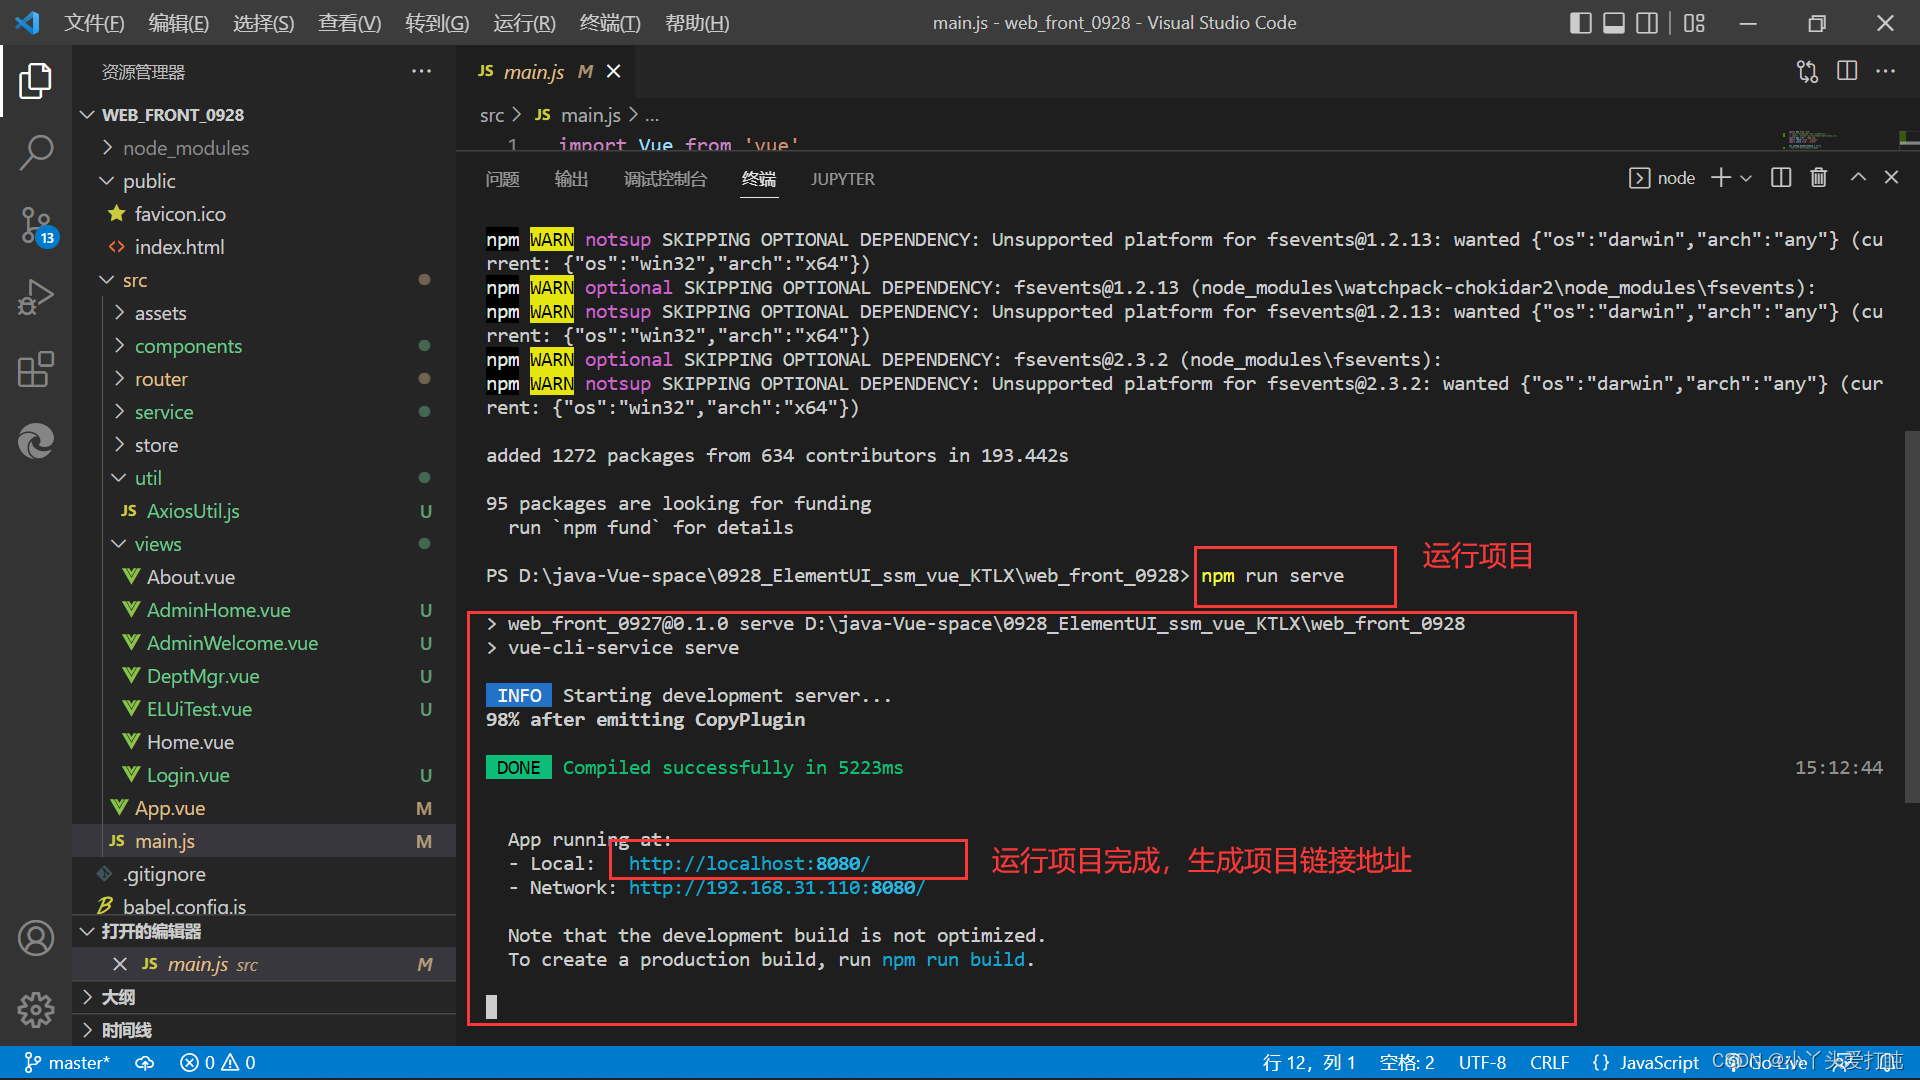Expand the 大纲 outline section
Viewport: 1920px width, 1080px height.
click(x=264, y=997)
